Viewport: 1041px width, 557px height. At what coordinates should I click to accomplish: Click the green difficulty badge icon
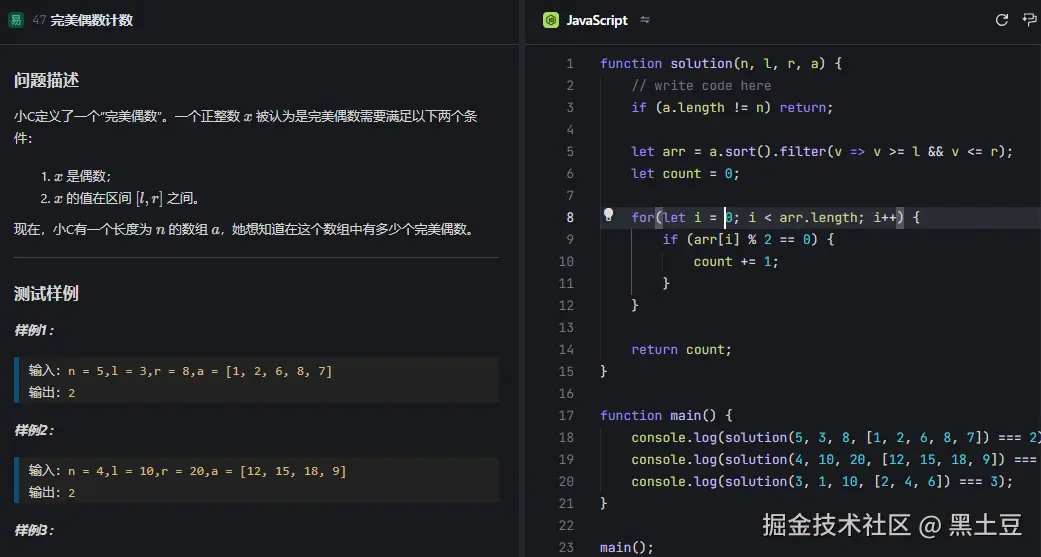point(15,20)
